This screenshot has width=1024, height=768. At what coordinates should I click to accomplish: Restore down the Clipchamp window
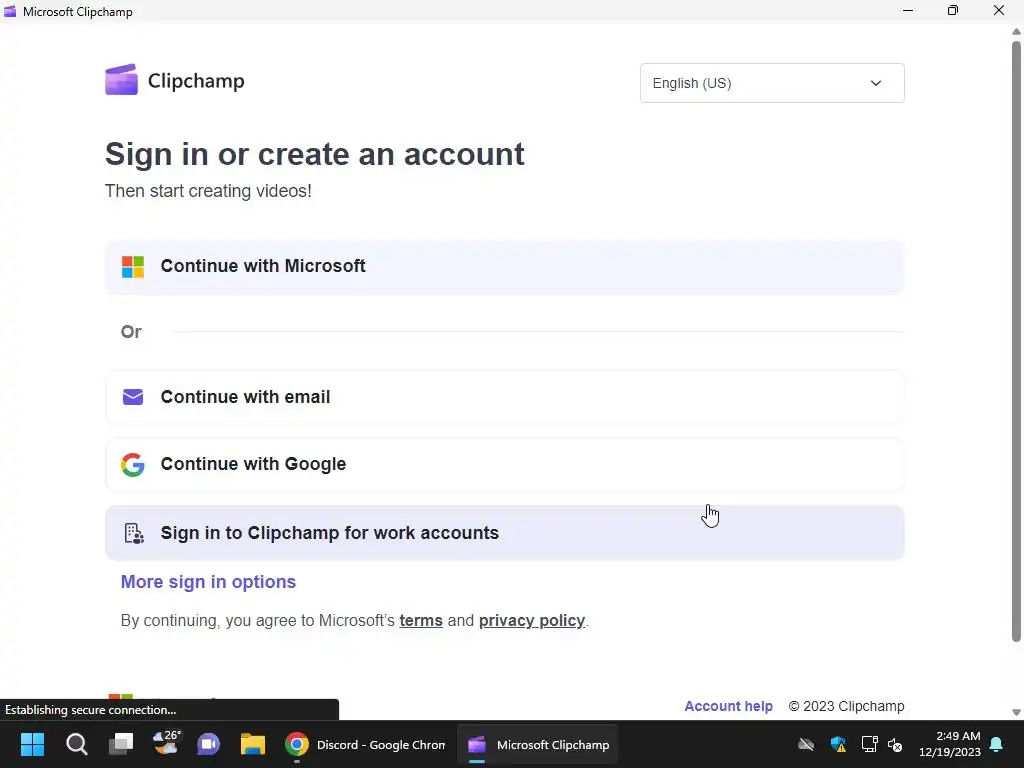tap(953, 10)
